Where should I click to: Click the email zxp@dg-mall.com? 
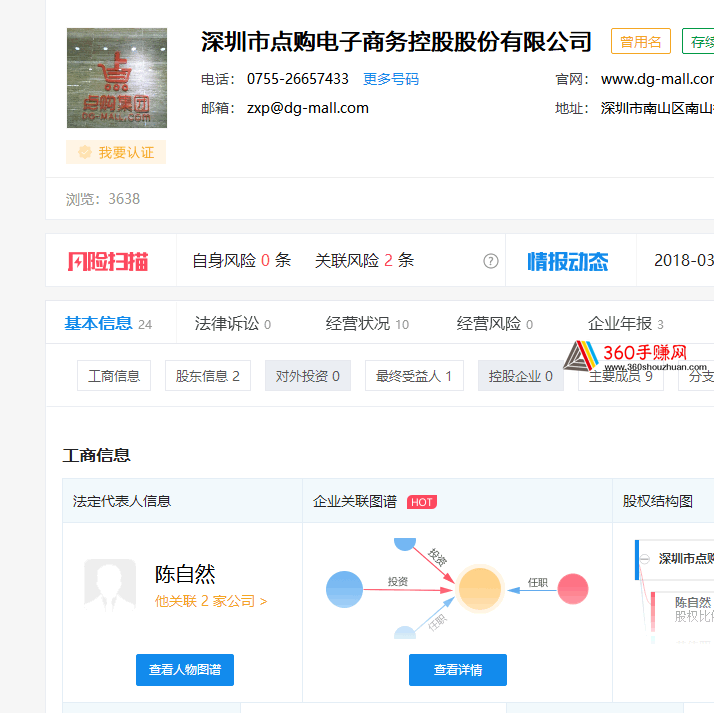pos(308,108)
